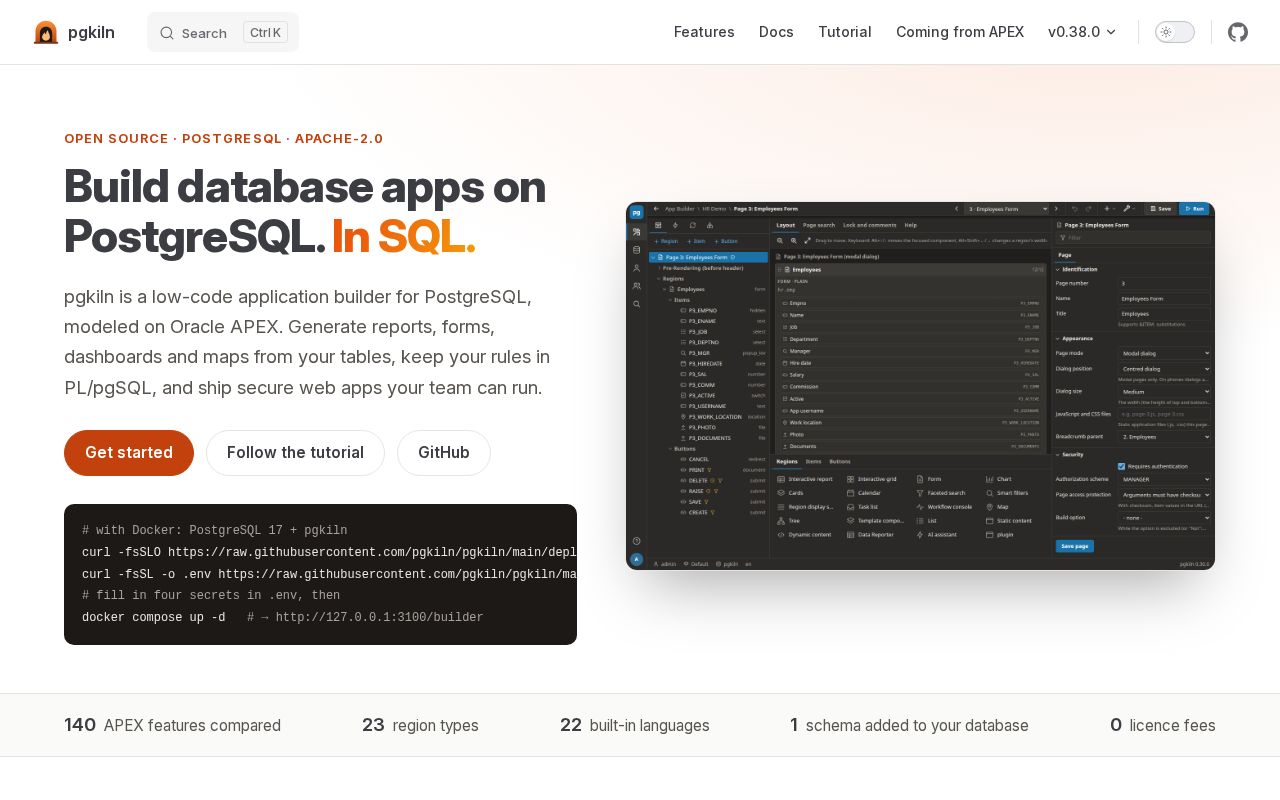Click the "22 built-in languages" stat

point(635,725)
